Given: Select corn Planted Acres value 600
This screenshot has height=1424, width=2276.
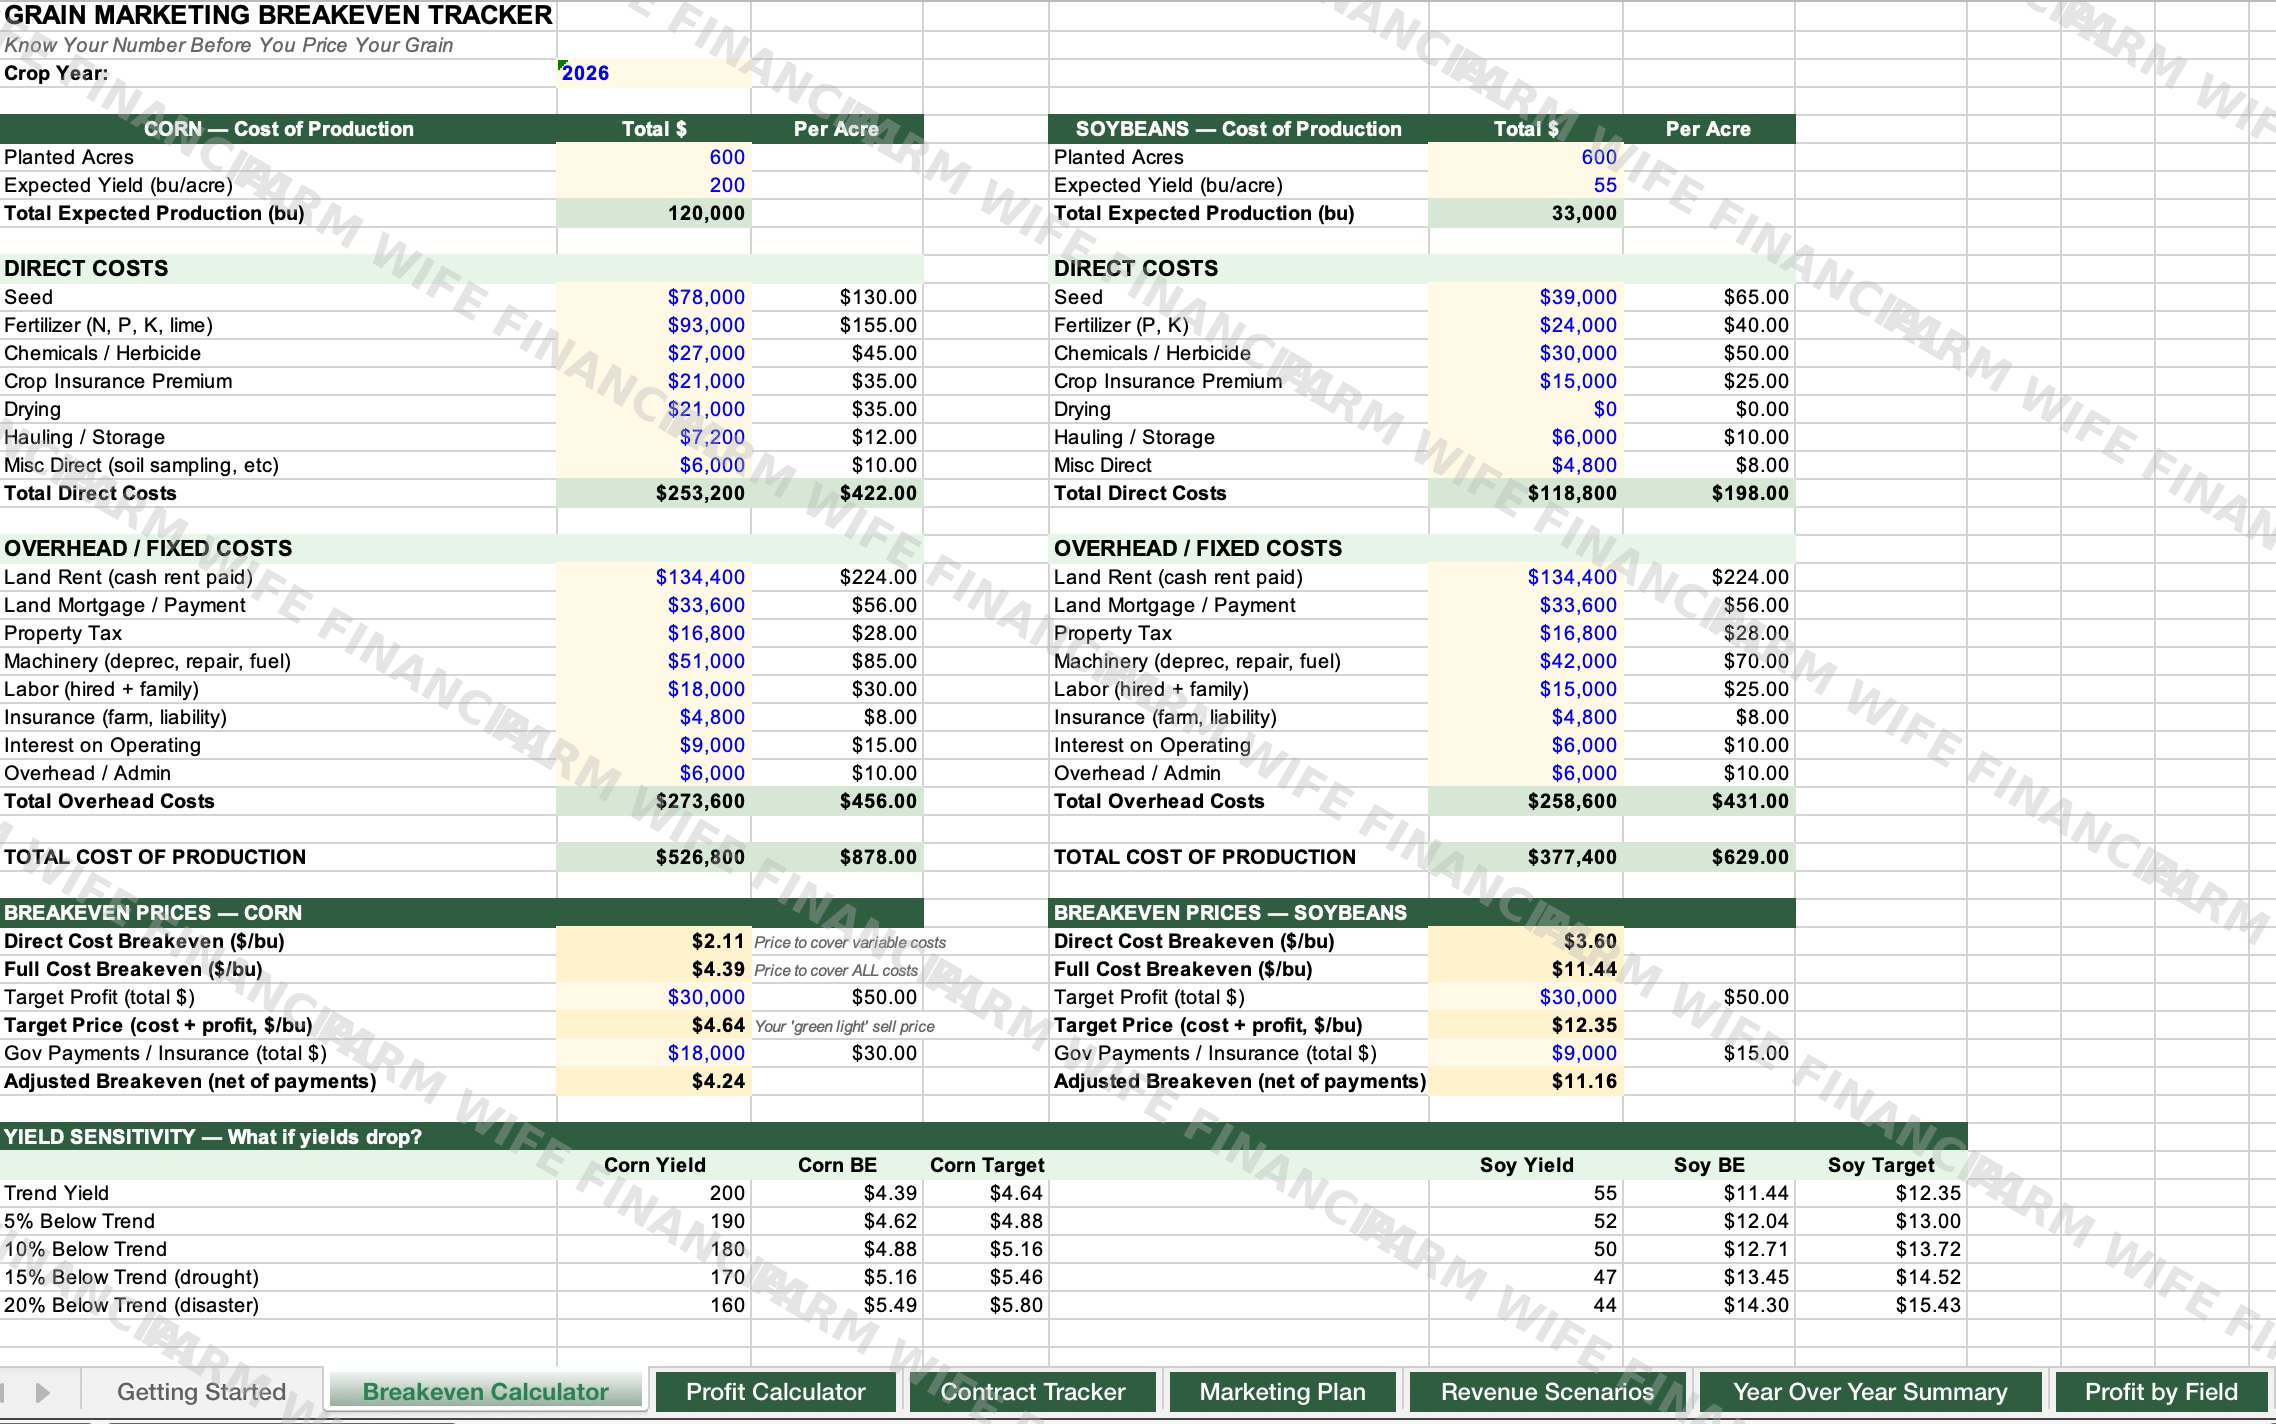Looking at the screenshot, I should point(653,157).
